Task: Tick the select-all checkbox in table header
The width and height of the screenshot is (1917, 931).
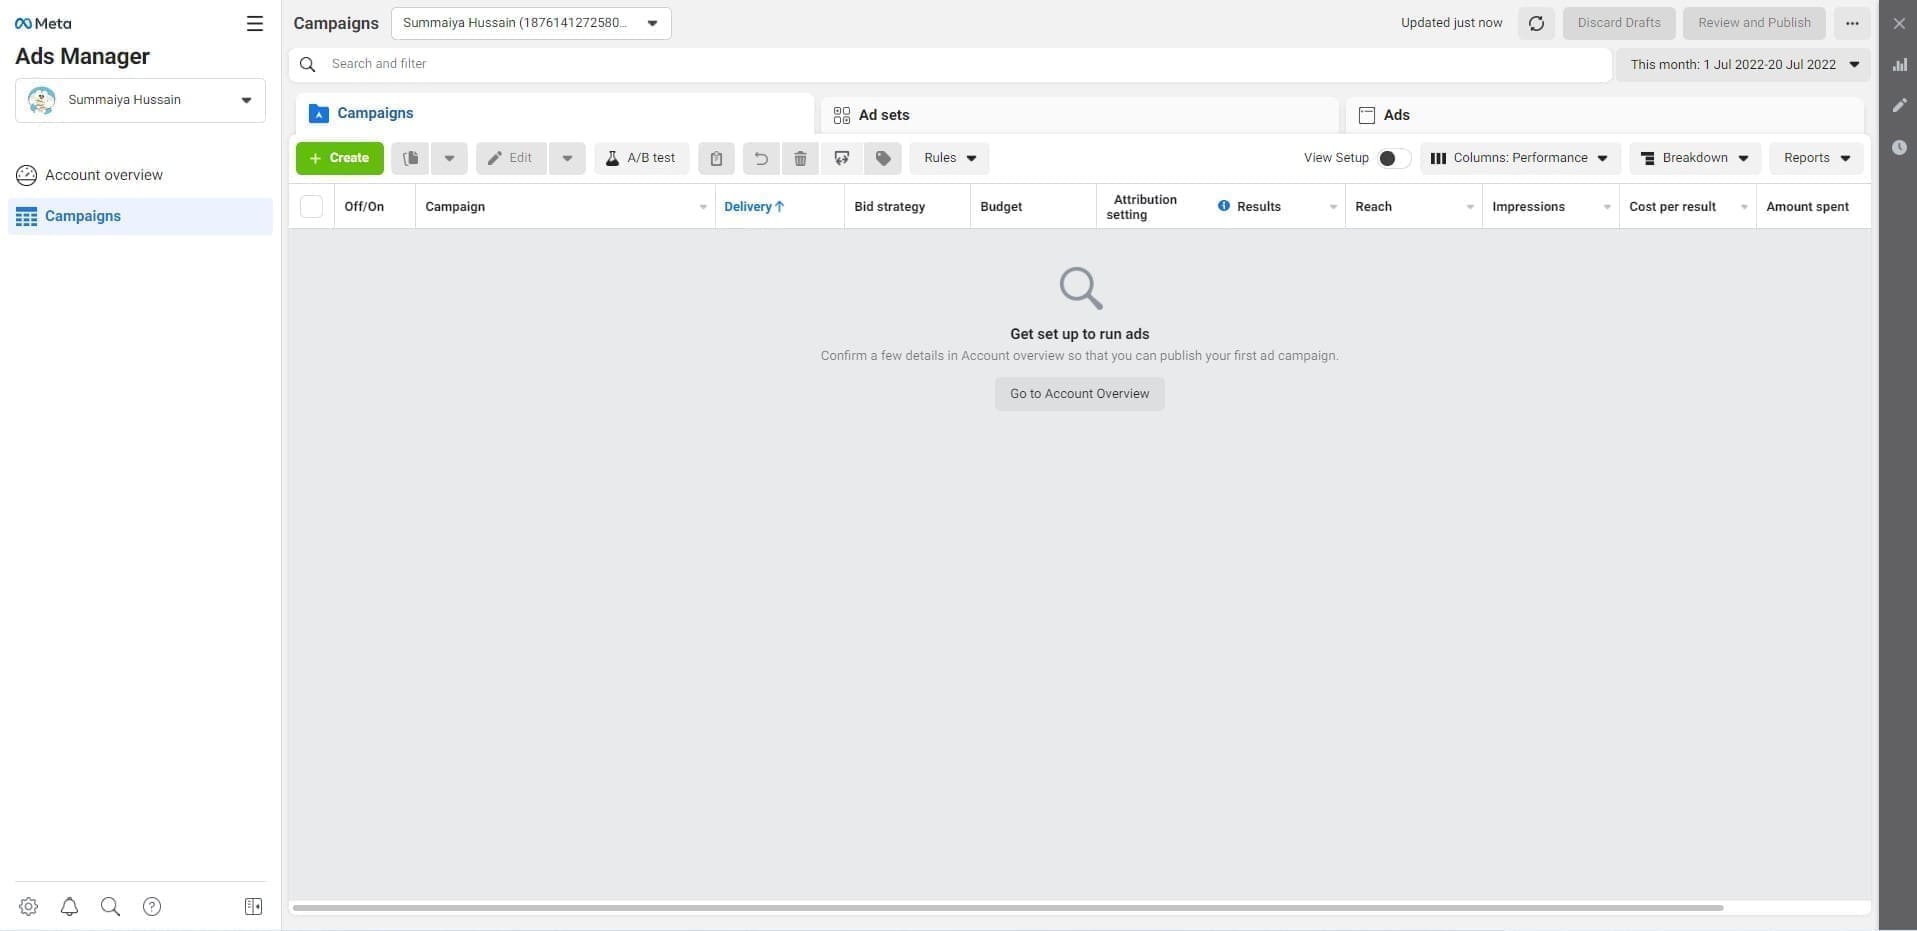Action: point(312,206)
